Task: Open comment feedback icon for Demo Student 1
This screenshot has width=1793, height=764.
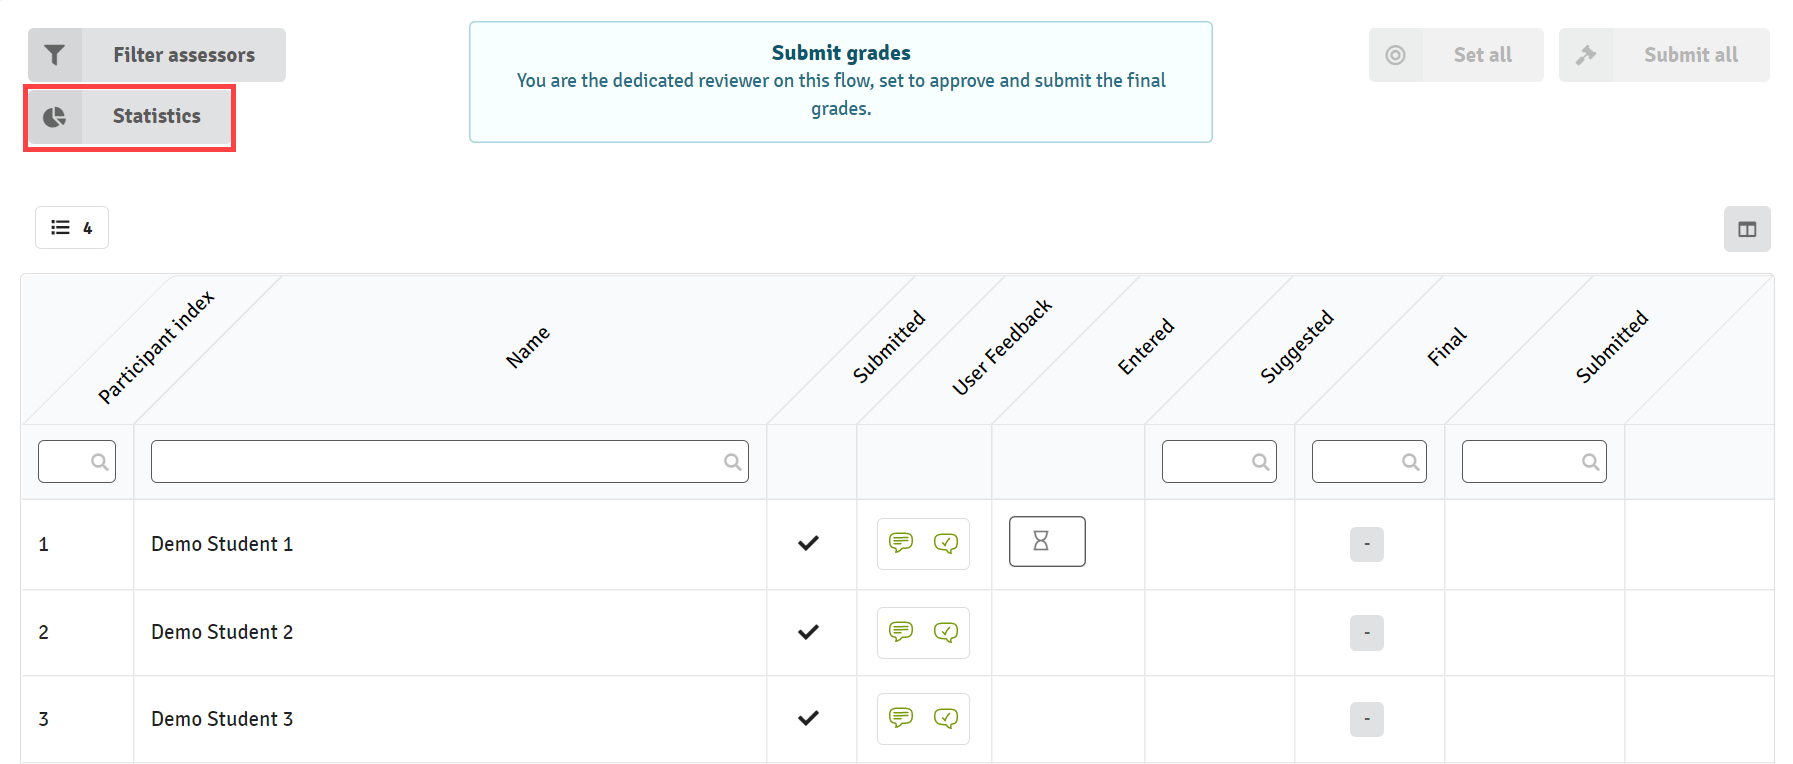Action: [x=901, y=543]
